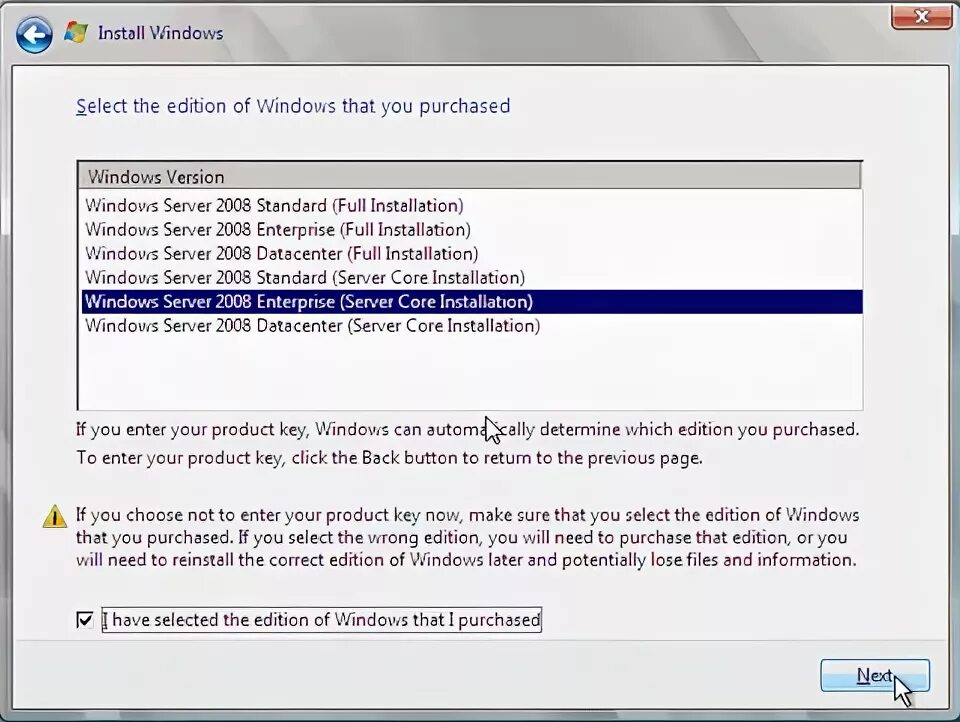
Task: Select Windows Server 2008 Enterprise (Server Core Installation)
Action: pyautogui.click(x=471, y=301)
